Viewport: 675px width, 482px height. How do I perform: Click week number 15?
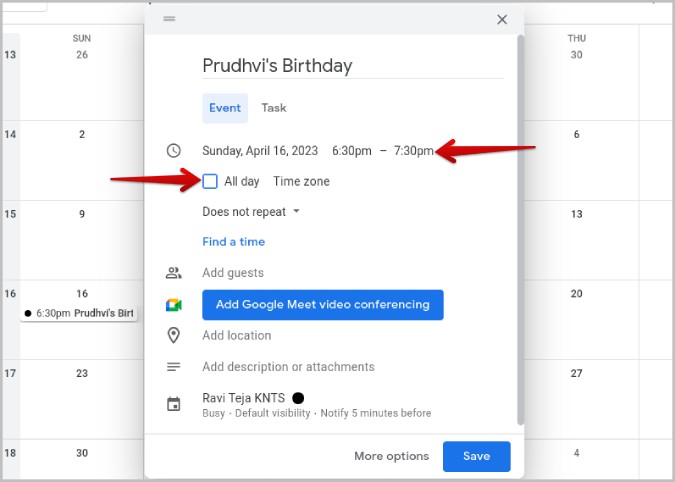10,214
